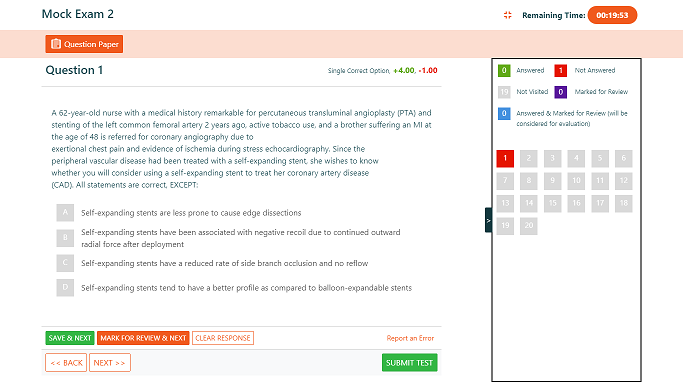The image size is (683, 384).
Task: Click Mark for Review & Next
Action: (x=143, y=338)
